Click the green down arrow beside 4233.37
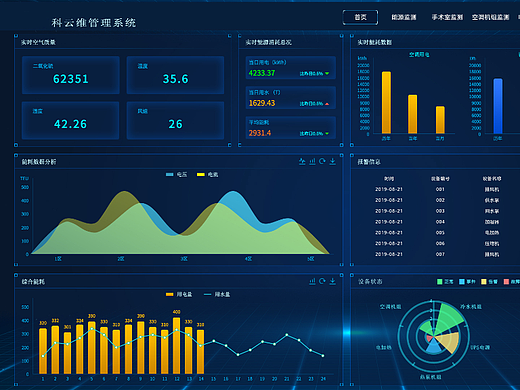Screen dimensions: 520x390 pyautogui.click(x=327, y=73)
